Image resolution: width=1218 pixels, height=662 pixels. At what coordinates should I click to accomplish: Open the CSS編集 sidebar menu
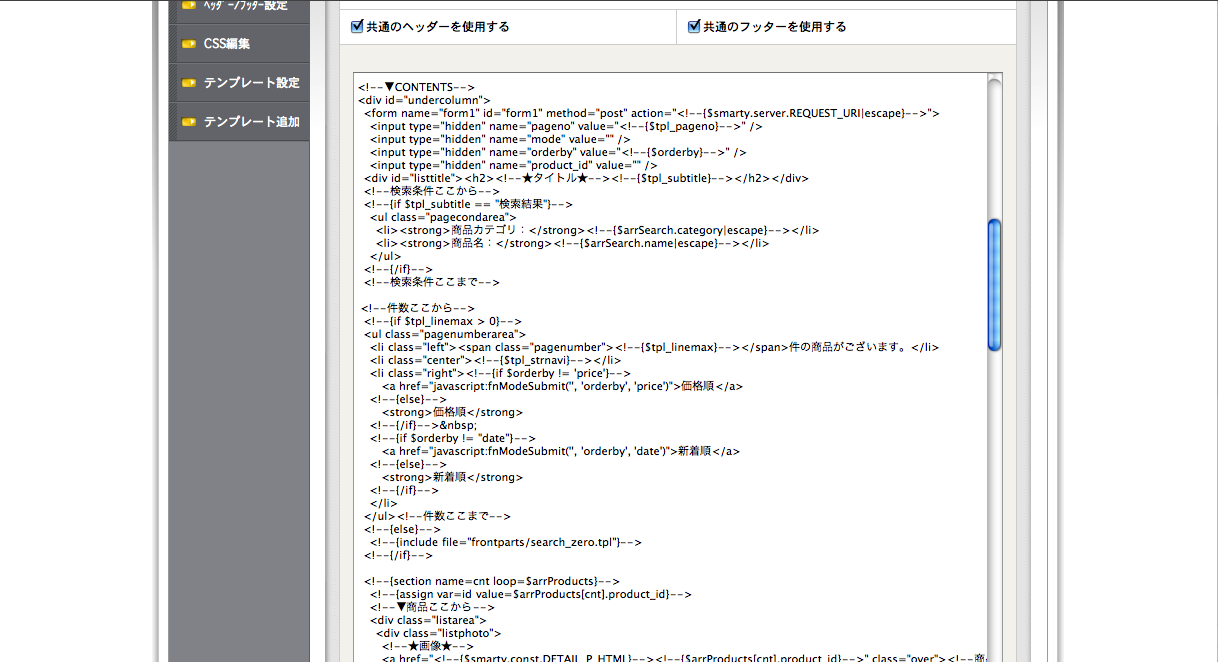(226, 44)
